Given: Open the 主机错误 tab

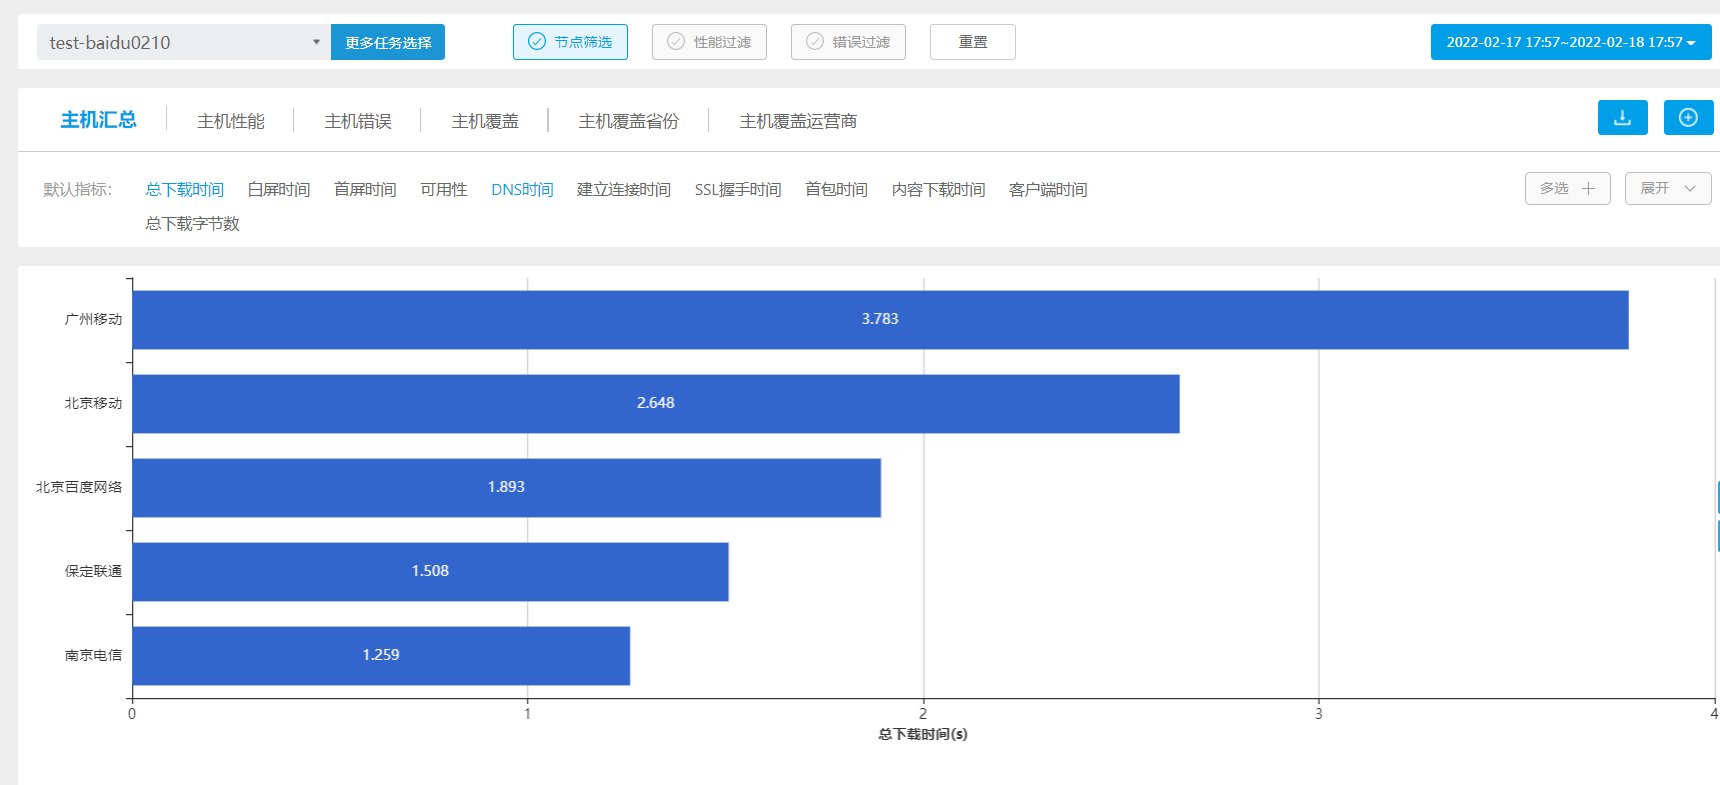Looking at the screenshot, I should pos(358,121).
